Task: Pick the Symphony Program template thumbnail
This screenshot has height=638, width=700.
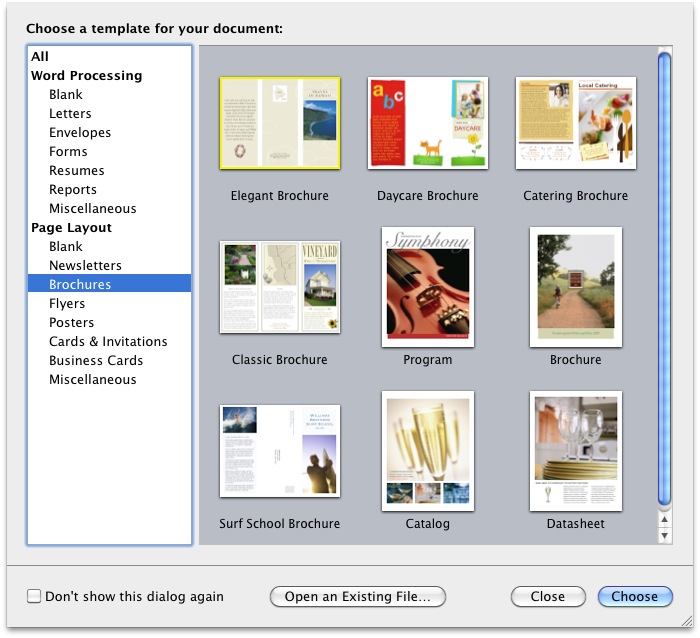Action: pos(428,287)
